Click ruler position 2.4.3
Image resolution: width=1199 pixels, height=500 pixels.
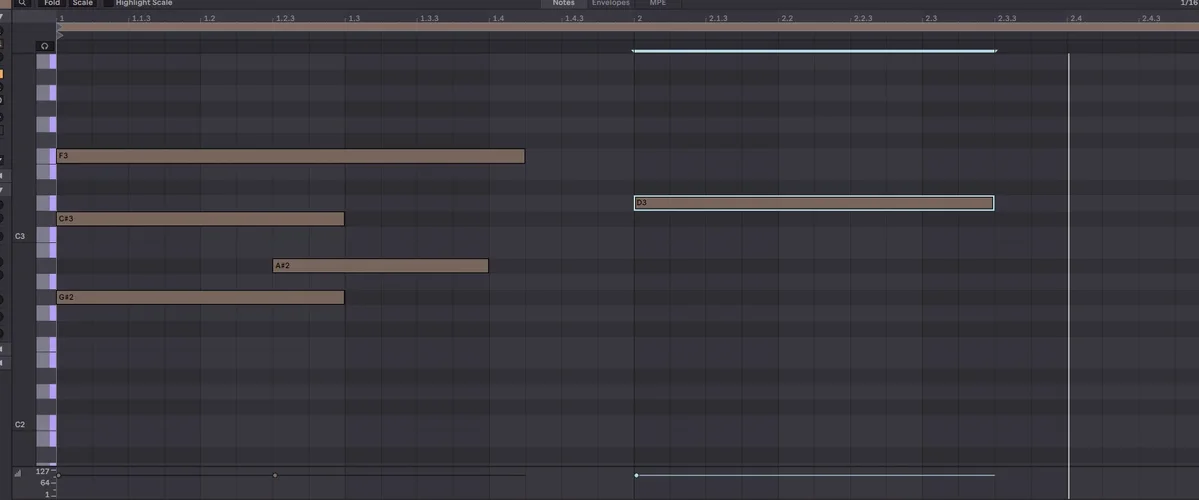[x=1150, y=18]
